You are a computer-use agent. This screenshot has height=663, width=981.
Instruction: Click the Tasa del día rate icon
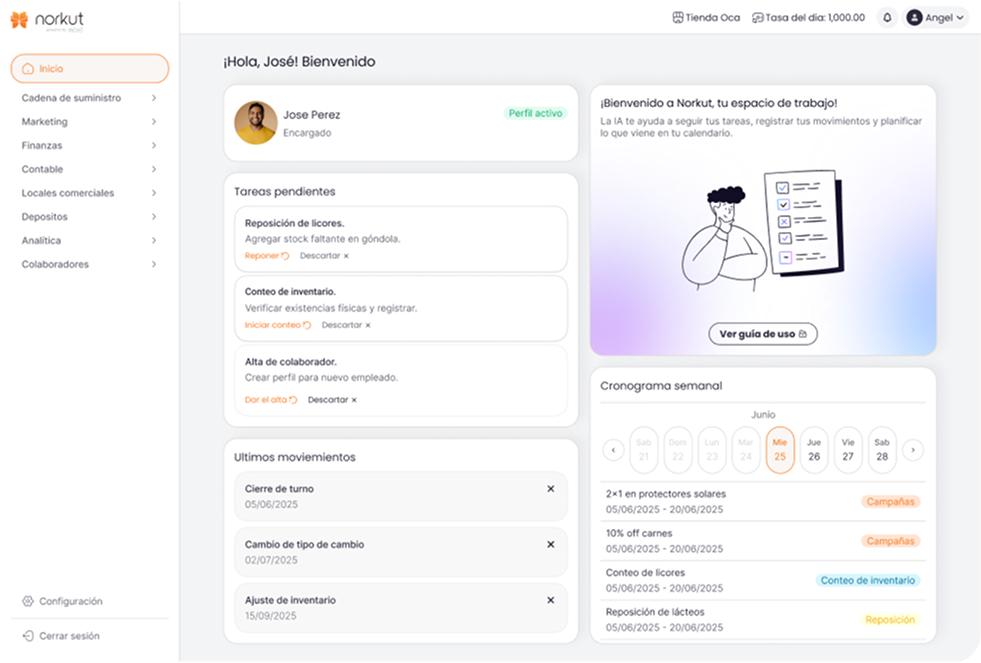click(x=757, y=18)
